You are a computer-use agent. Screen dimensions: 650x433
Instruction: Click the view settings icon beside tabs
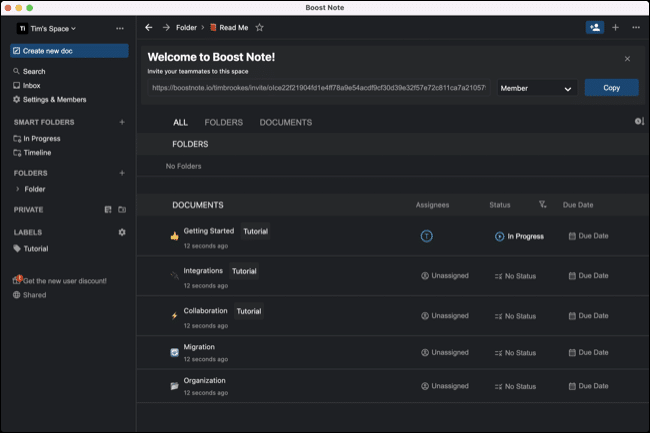pos(639,121)
